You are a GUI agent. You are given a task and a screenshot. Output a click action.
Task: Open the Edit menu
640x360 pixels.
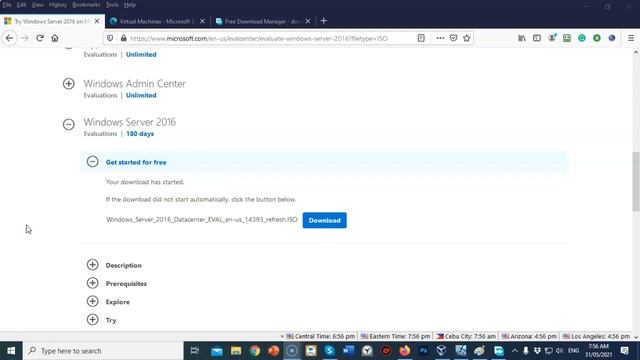click(22, 5)
